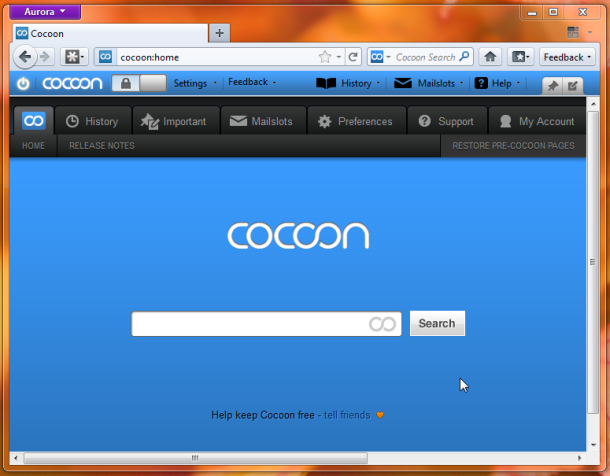Open the My Account tab

tap(537, 121)
